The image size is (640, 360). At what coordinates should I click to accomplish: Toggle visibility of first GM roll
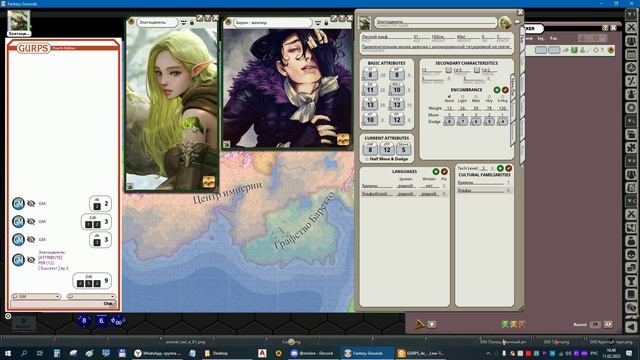point(31,203)
